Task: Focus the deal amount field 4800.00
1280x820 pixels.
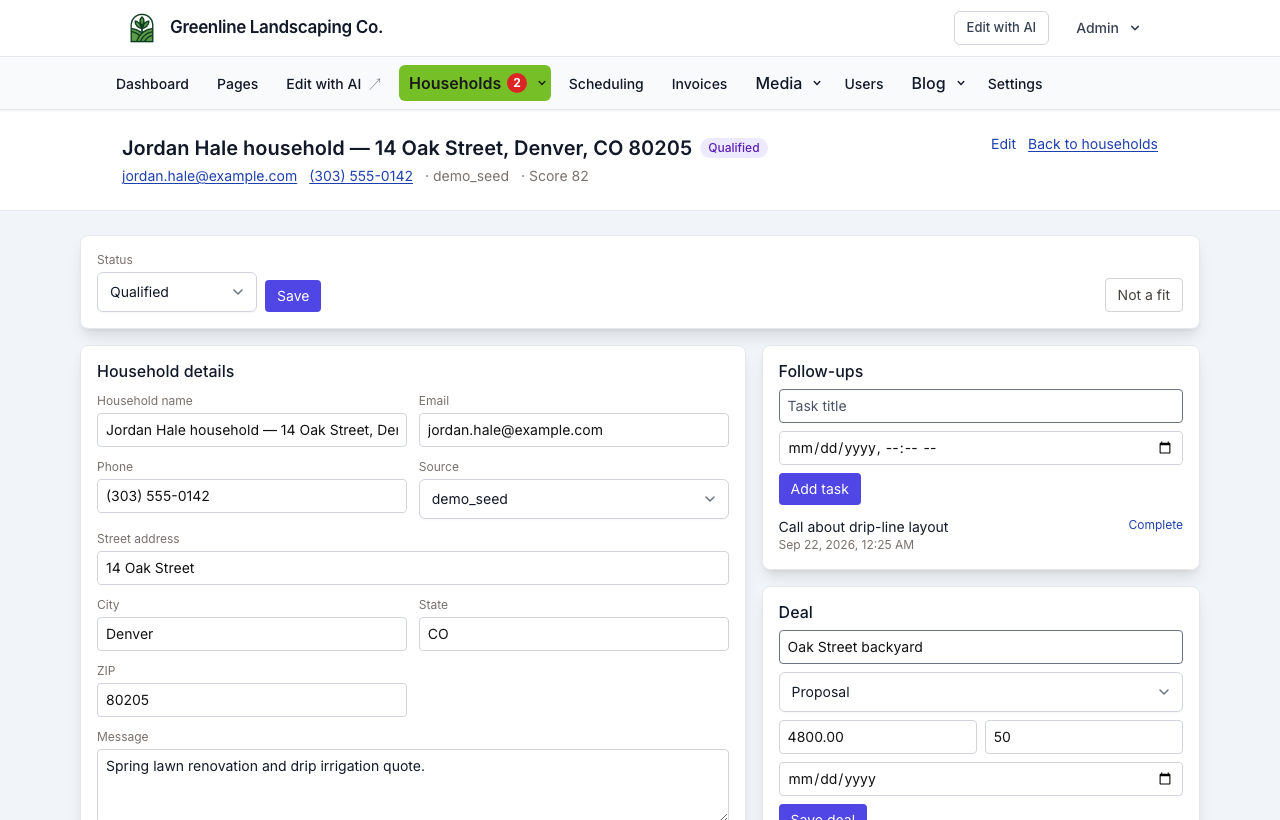Action: click(878, 737)
